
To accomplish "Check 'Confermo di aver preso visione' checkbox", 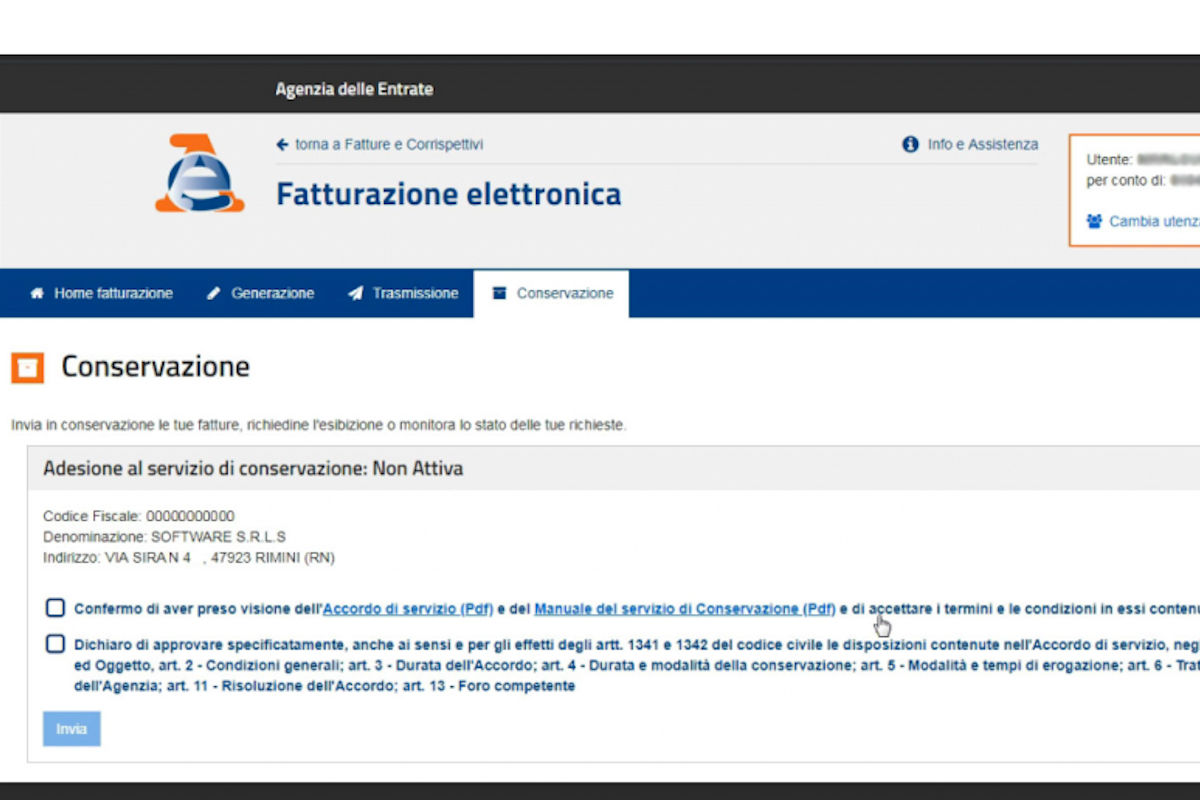I will 55,608.
